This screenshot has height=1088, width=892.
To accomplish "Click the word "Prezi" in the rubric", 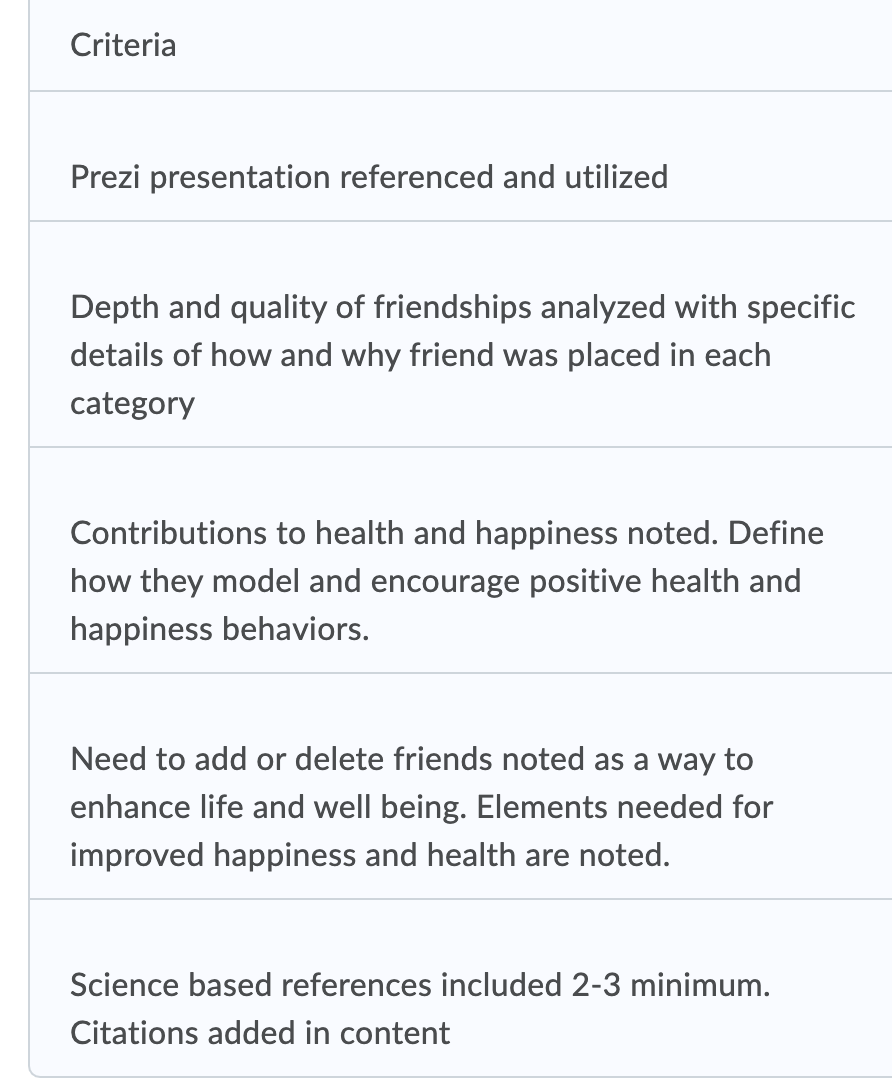I will point(106,177).
